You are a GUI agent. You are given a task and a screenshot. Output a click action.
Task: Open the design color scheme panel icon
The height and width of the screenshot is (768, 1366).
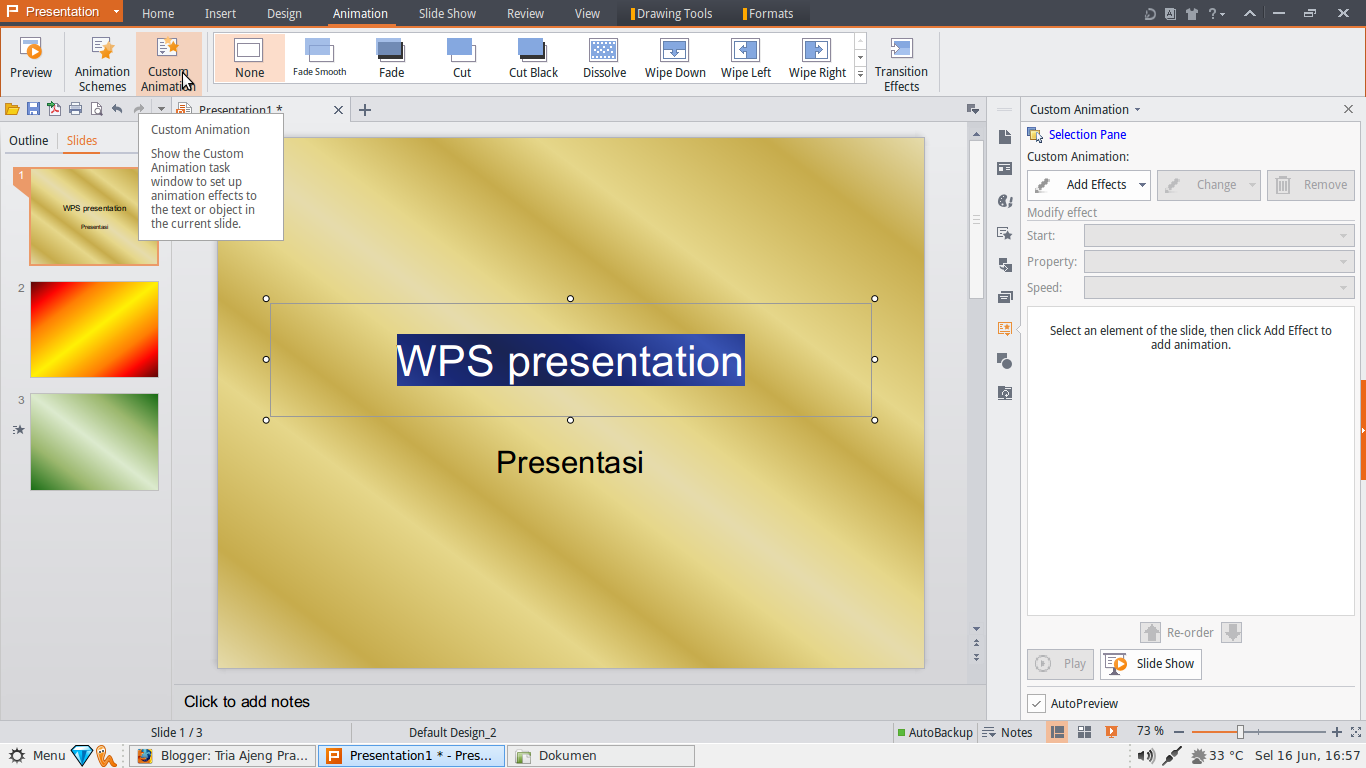point(1004,201)
